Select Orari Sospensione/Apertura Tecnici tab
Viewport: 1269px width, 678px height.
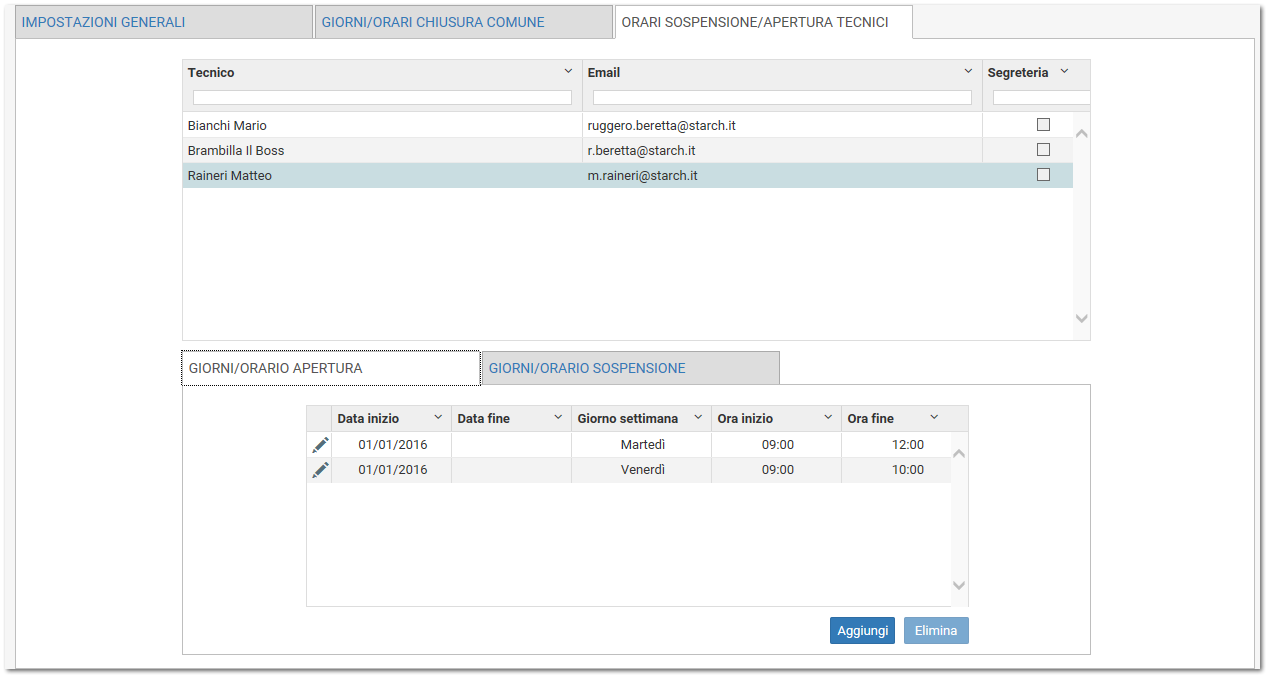[764, 22]
